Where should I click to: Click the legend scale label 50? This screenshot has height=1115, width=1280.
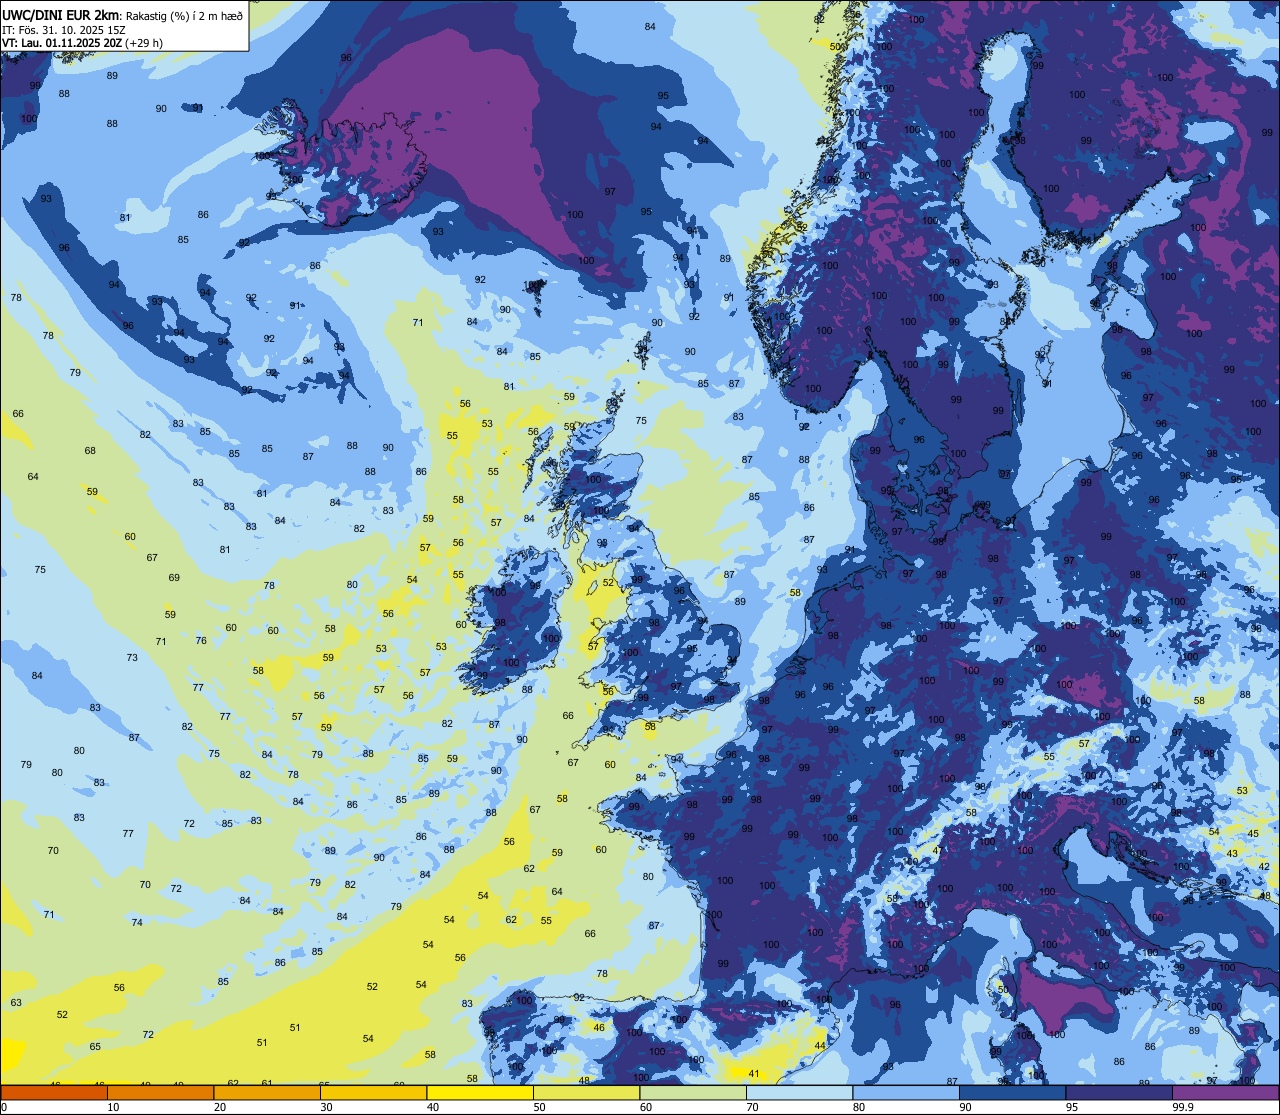pos(539,1107)
